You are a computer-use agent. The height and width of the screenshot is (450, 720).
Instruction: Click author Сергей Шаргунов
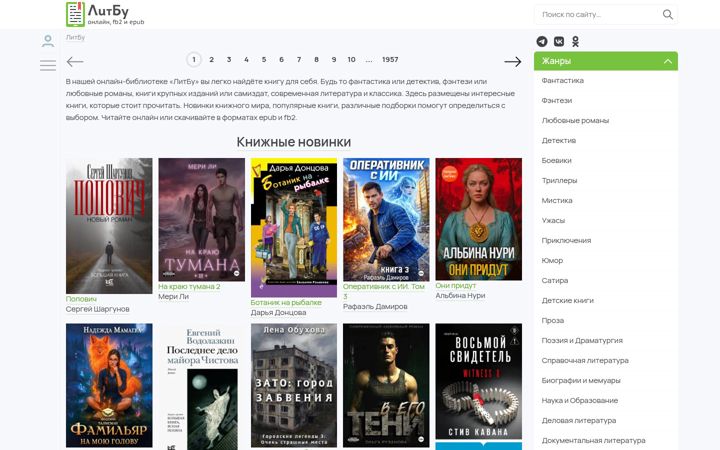(x=97, y=309)
